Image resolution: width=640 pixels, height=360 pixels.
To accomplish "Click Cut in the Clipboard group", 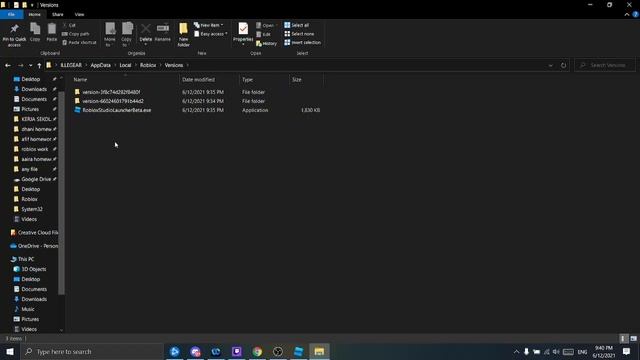I will pyautogui.click(x=69, y=25).
